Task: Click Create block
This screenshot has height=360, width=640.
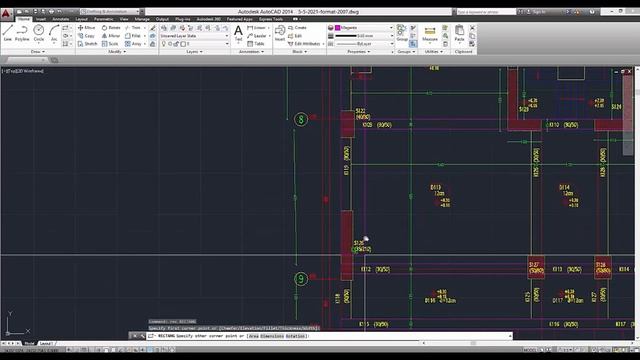Action: [297, 28]
